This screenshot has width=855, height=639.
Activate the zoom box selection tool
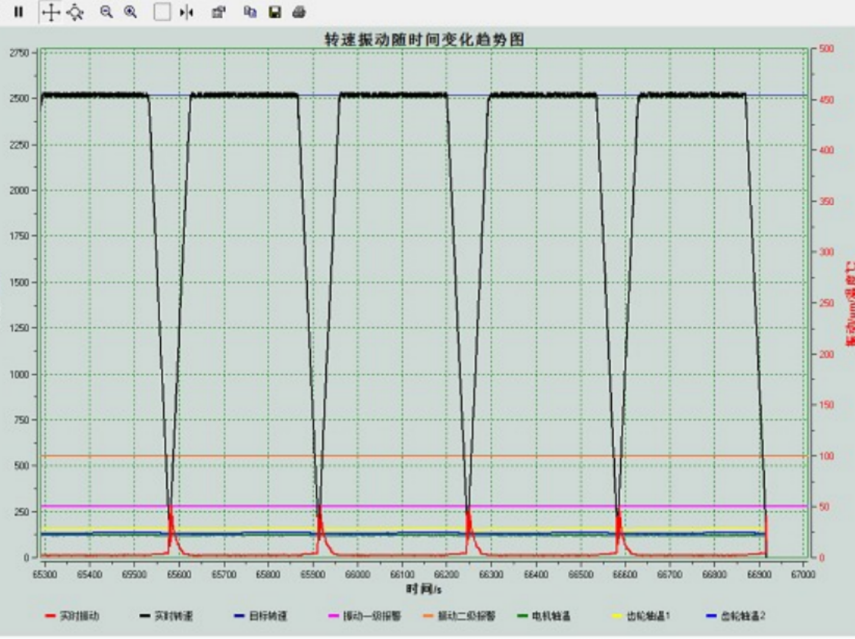[x=162, y=12]
